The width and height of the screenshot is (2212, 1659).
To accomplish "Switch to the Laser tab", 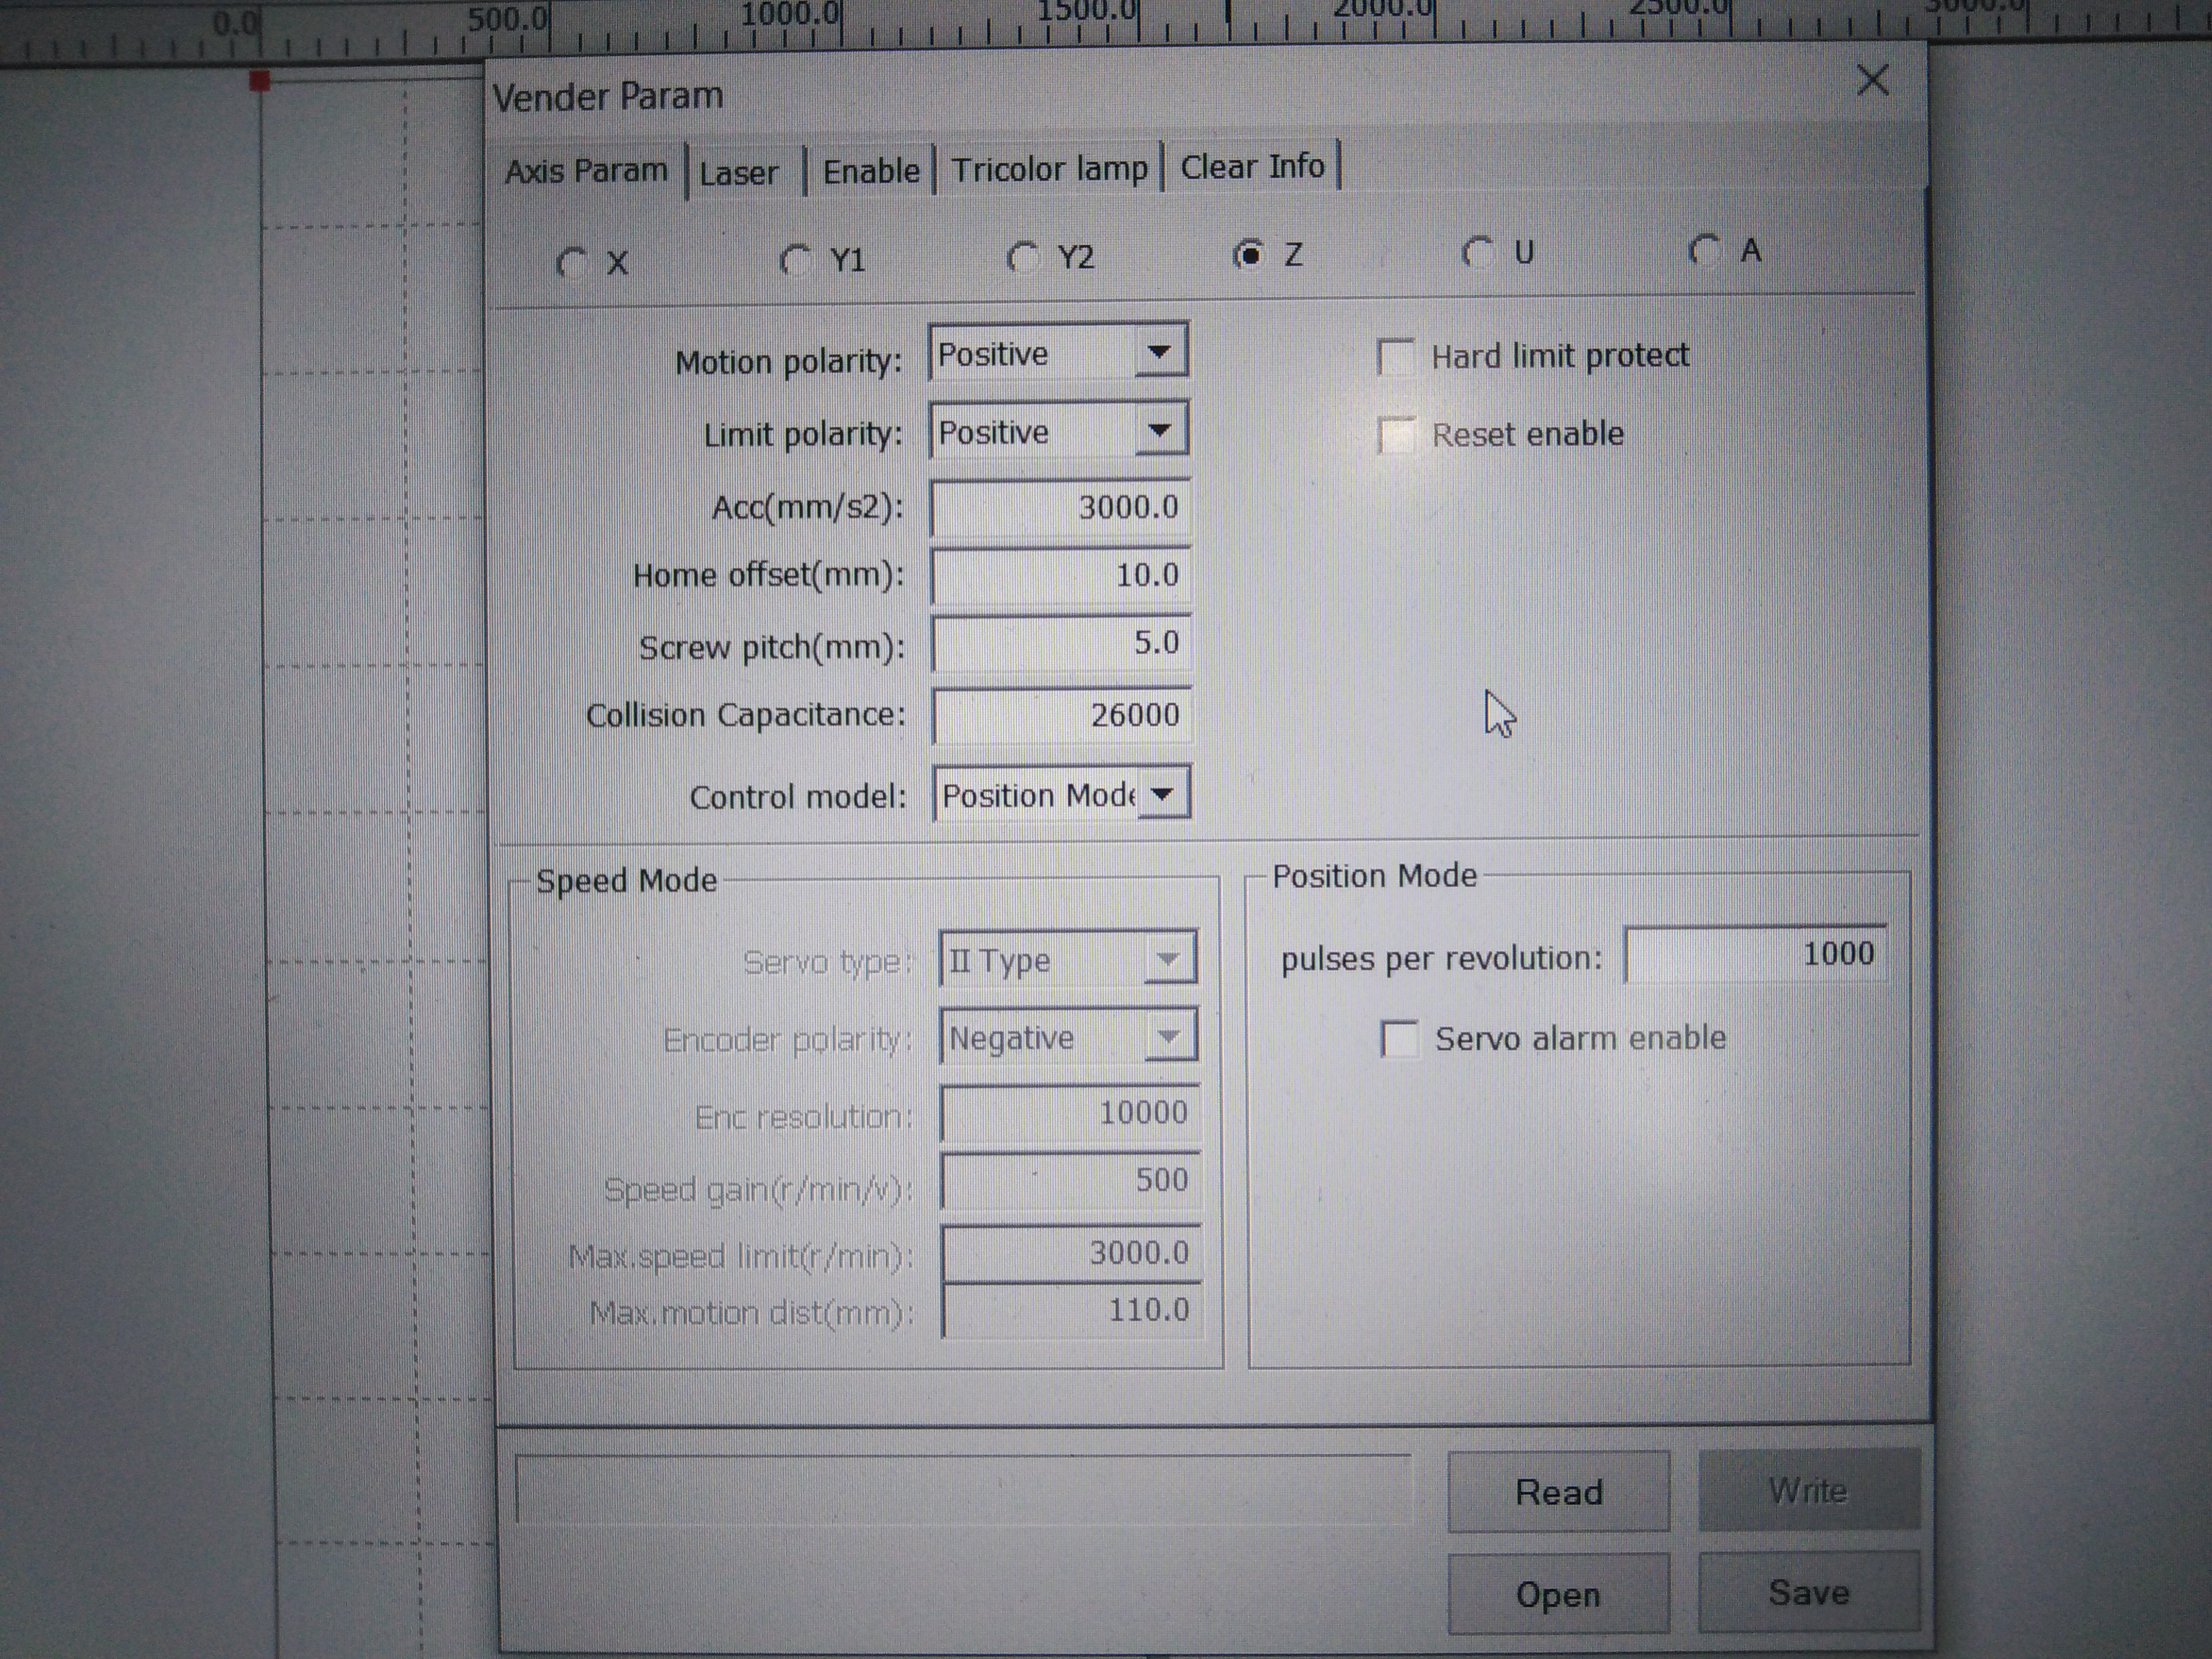I will pos(738,173).
